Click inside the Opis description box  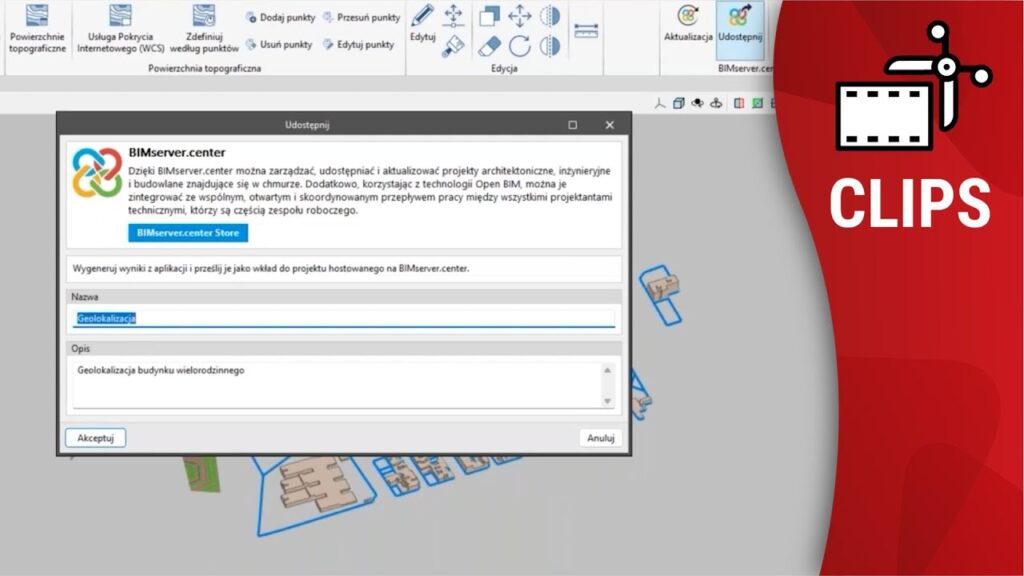[x=335, y=384]
